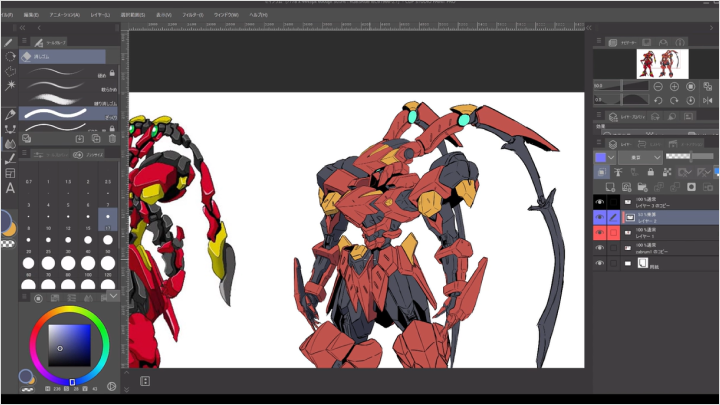
Task: Select brush size 17 preset
Action: tap(108, 219)
